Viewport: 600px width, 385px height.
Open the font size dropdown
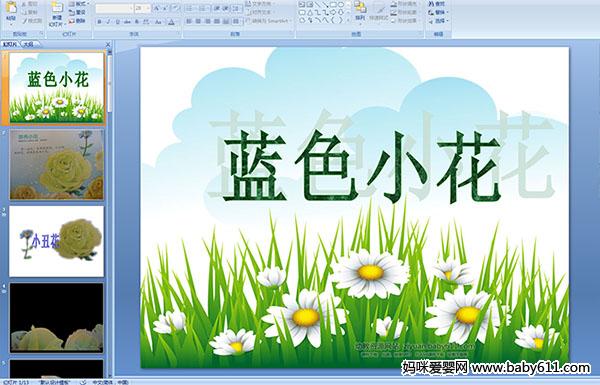click(147, 8)
